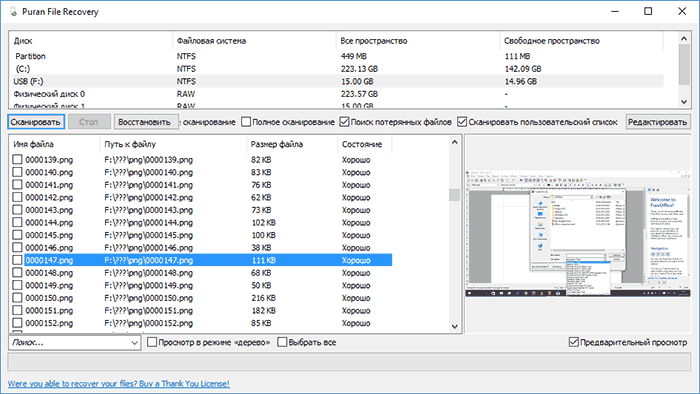The width and height of the screenshot is (700, 394).
Task: Click the disk list scrollbar thumb
Action: [x=684, y=64]
